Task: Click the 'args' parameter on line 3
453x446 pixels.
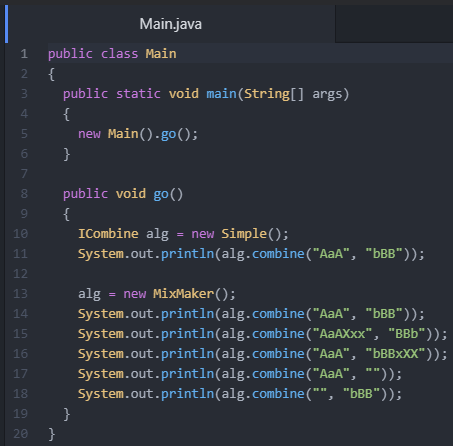Action: tap(327, 94)
